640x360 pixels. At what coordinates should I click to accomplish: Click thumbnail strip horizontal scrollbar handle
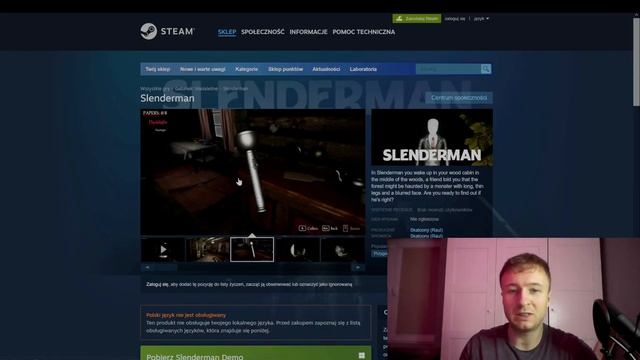[166, 267]
